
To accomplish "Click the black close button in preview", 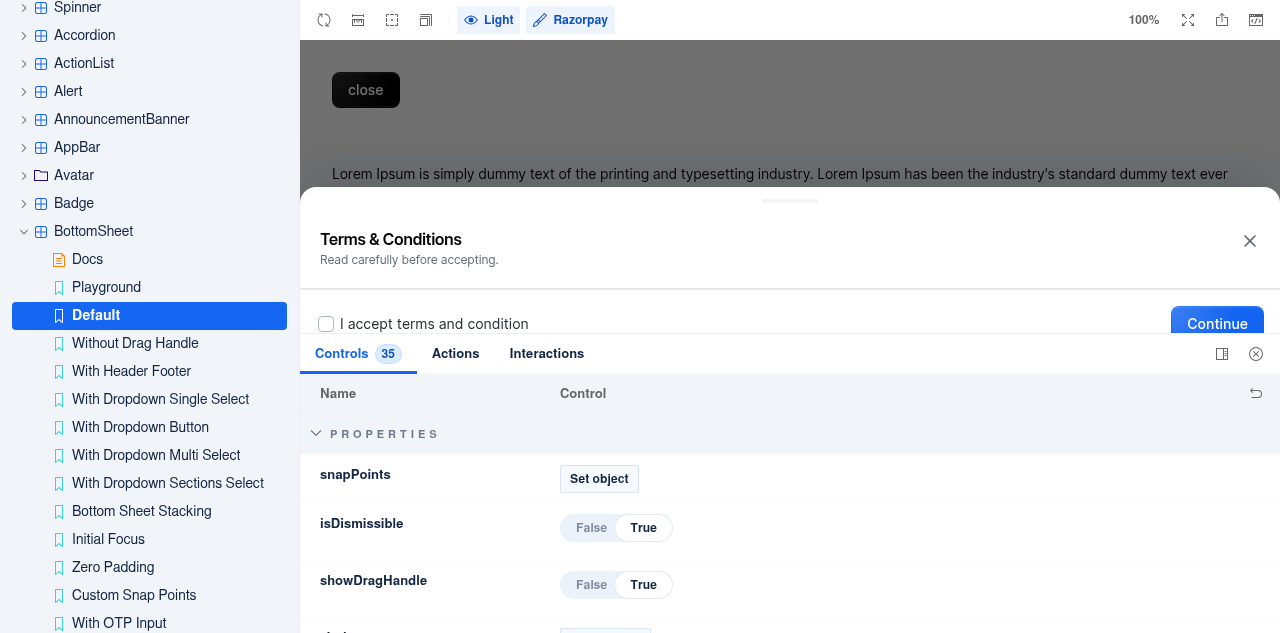I will [366, 90].
